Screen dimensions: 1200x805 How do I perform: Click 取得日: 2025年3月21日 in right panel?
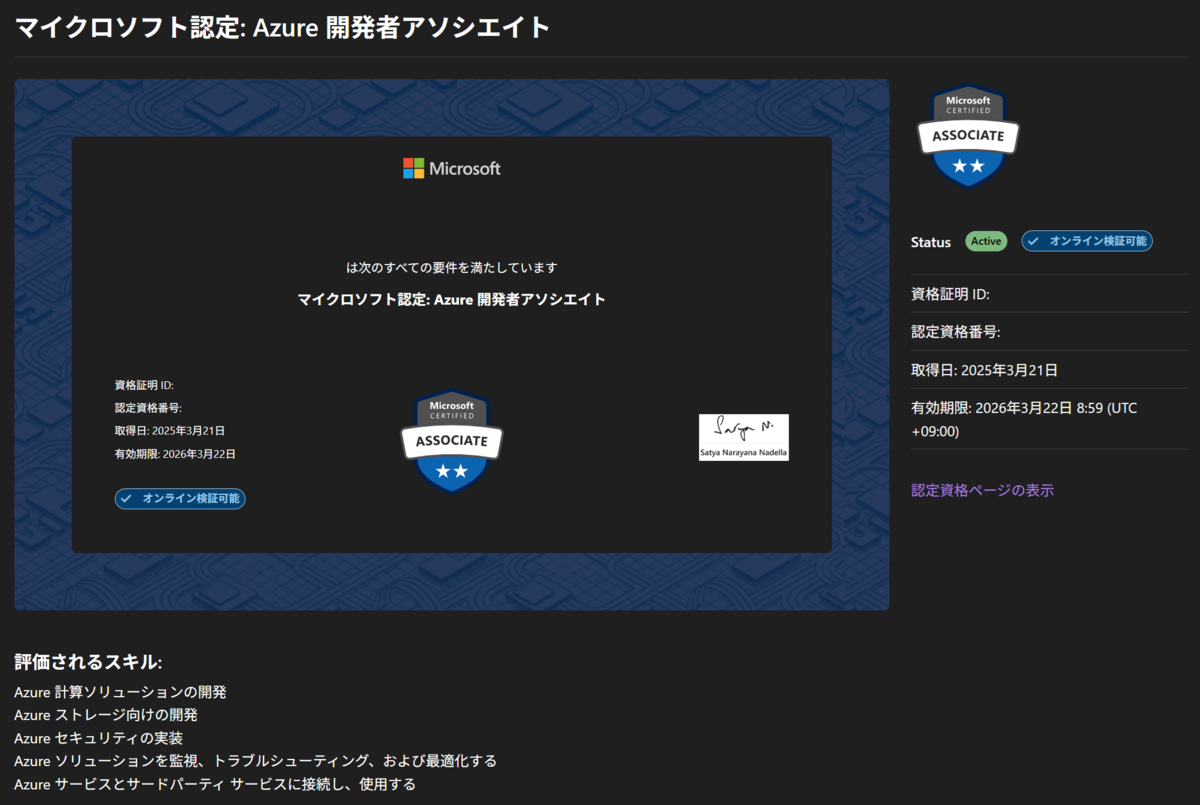pos(984,370)
